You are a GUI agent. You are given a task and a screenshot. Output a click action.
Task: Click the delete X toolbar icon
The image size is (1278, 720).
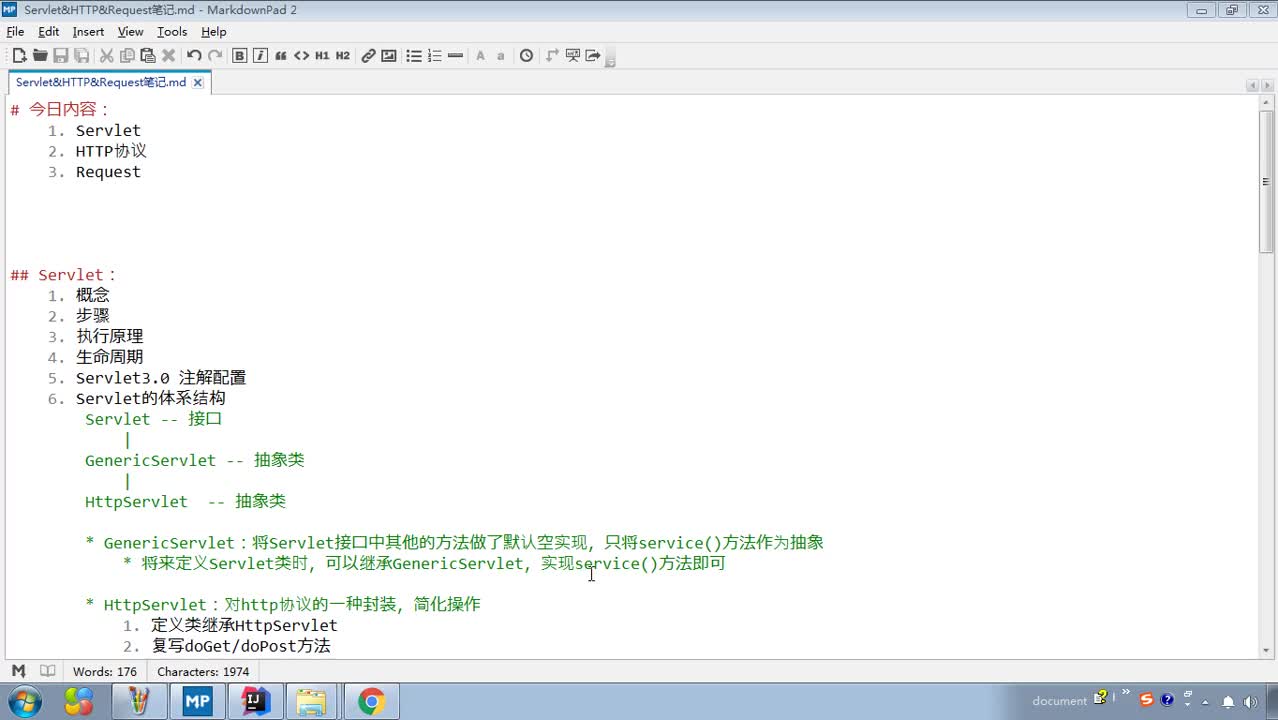[169, 56]
